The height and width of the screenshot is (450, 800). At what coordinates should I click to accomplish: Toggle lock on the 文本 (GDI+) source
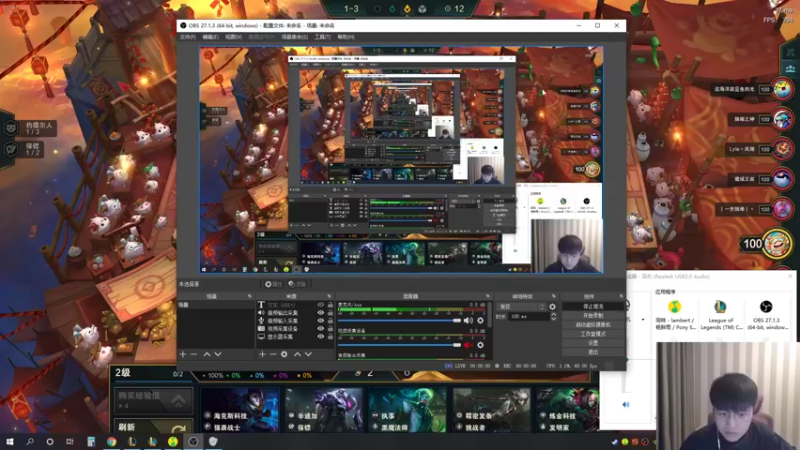coord(330,305)
